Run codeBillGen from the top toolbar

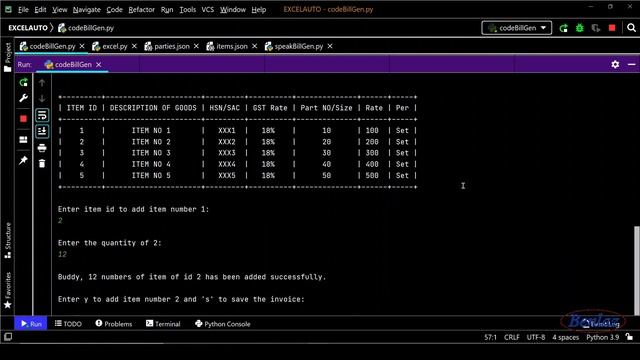[x=564, y=28]
